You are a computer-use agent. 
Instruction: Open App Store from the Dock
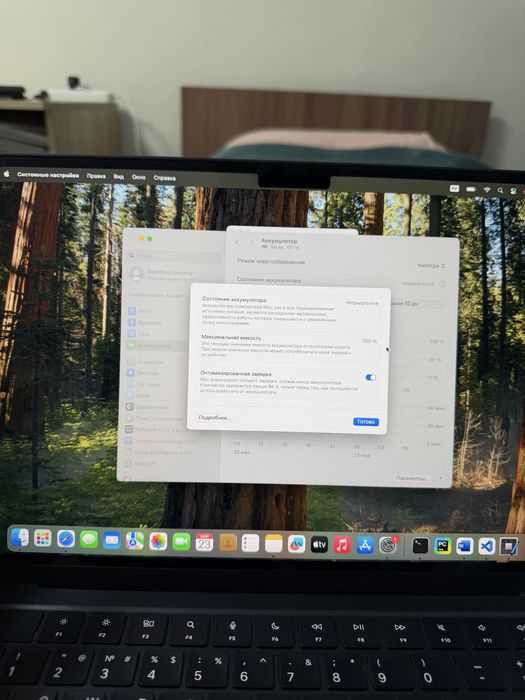(x=365, y=545)
